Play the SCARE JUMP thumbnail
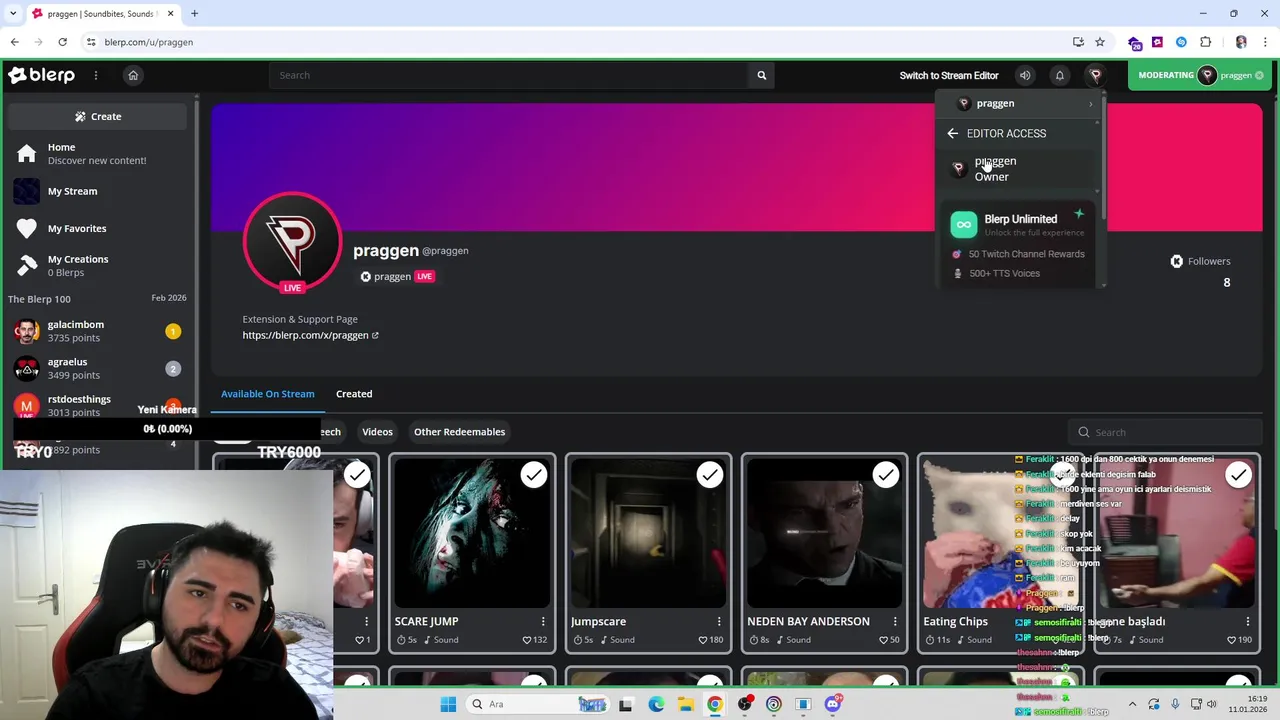Screen dimensions: 1280x720 click(472, 533)
